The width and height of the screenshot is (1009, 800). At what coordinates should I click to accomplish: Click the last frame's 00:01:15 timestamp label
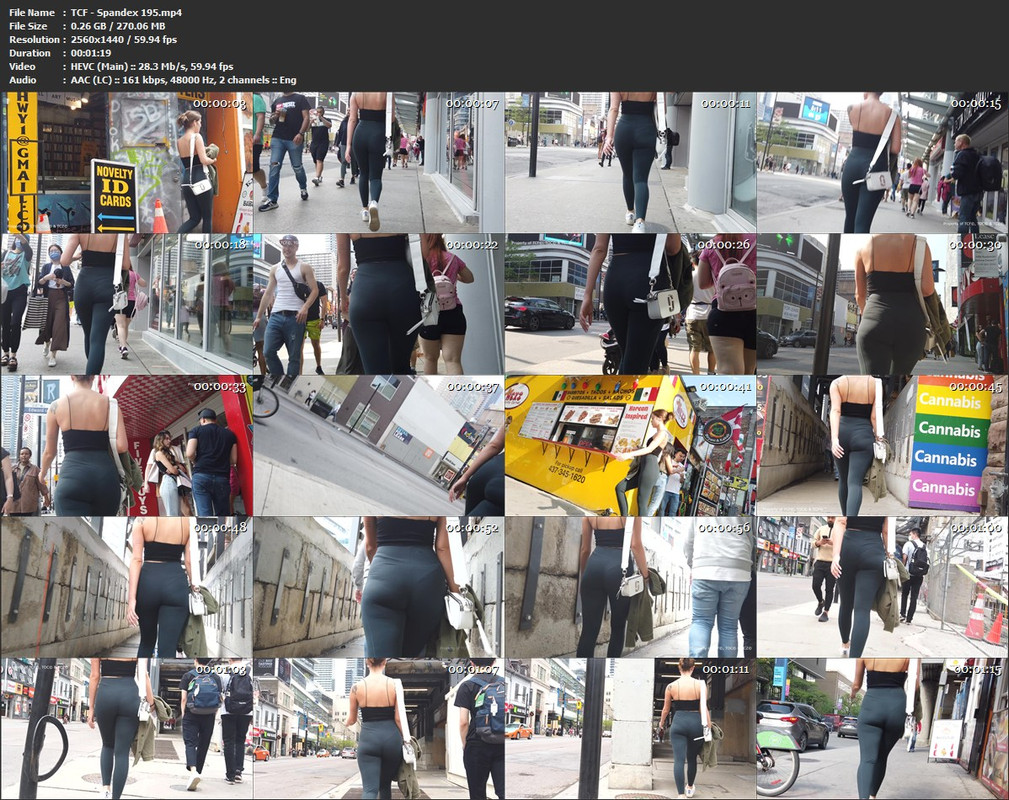click(x=976, y=668)
